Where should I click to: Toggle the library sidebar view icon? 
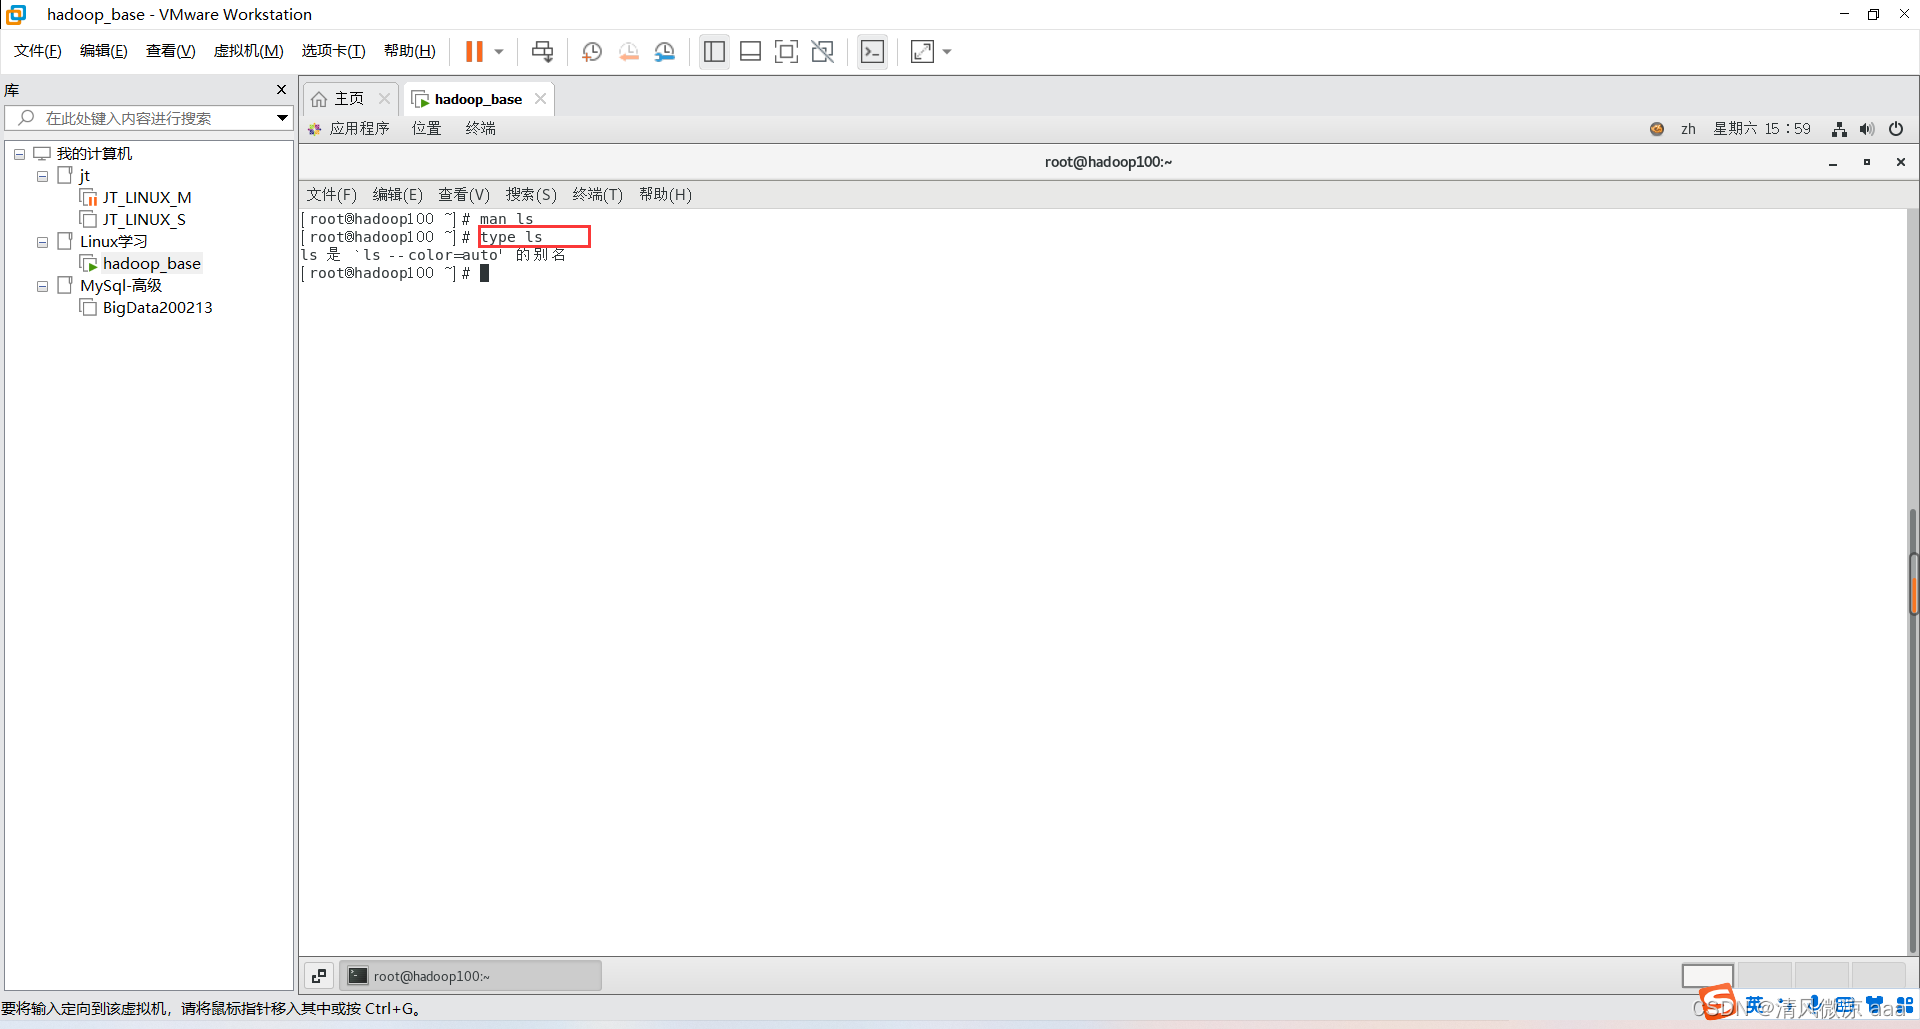click(714, 51)
